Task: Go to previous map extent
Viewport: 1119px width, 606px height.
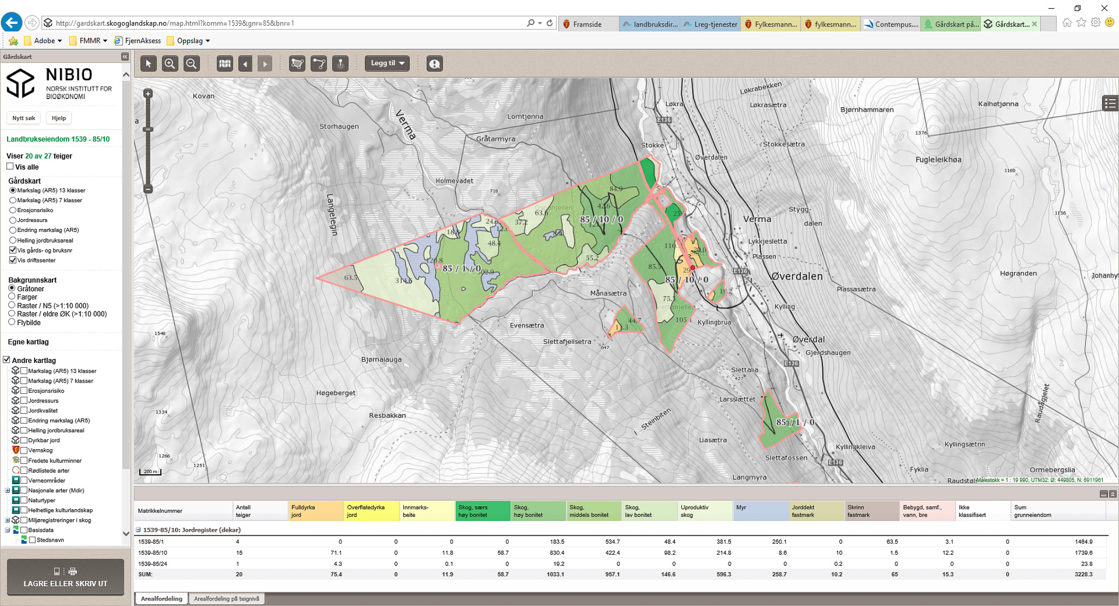Action: coord(245,63)
